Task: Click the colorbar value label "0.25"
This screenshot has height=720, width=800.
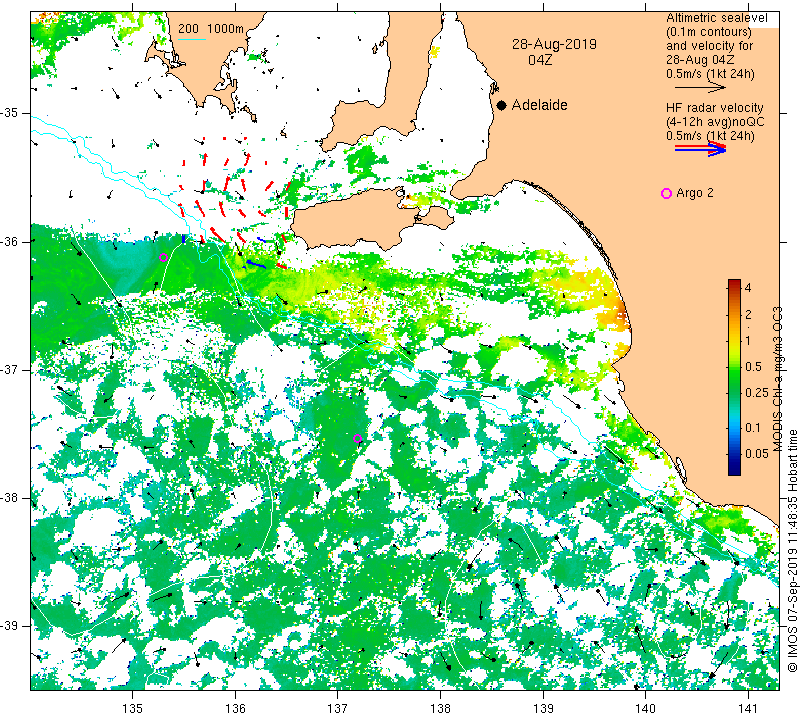Action: point(756,392)
